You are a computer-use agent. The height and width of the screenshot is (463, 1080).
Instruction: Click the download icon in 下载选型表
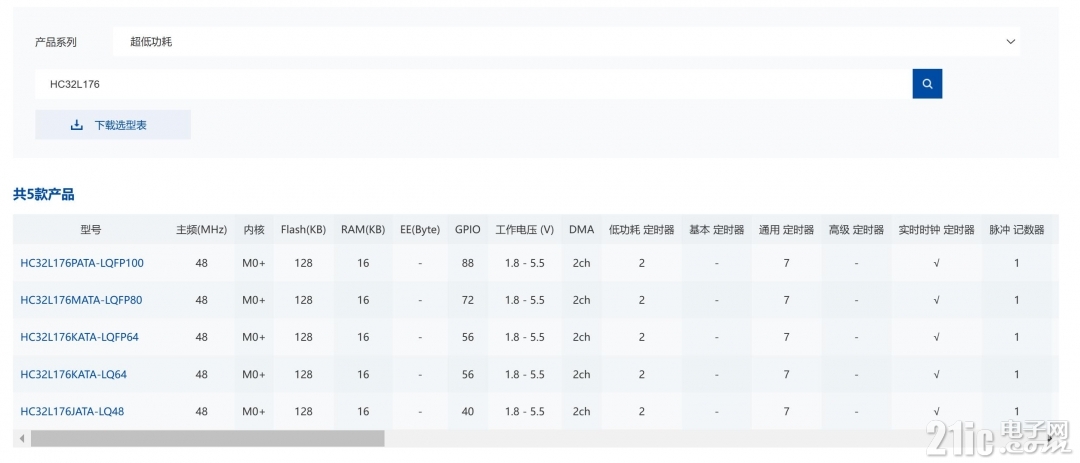[76, 125]
